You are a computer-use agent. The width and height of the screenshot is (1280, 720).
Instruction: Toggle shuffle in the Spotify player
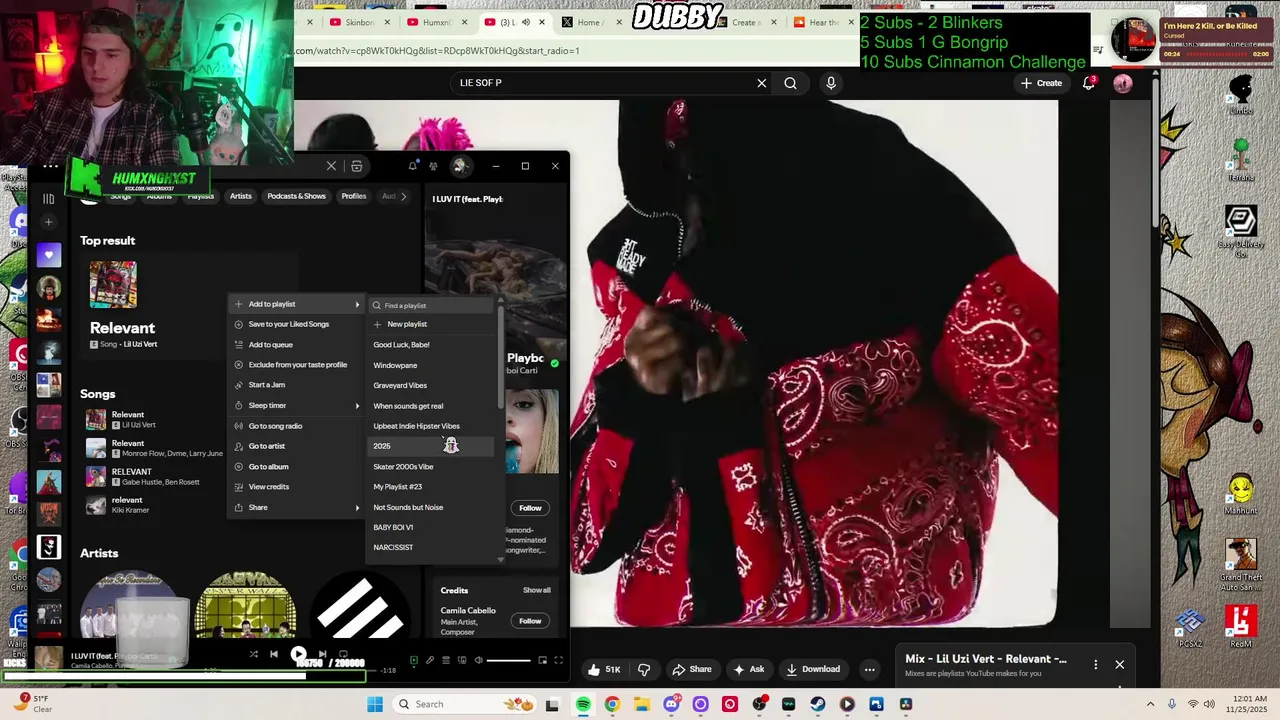[253, 654]
